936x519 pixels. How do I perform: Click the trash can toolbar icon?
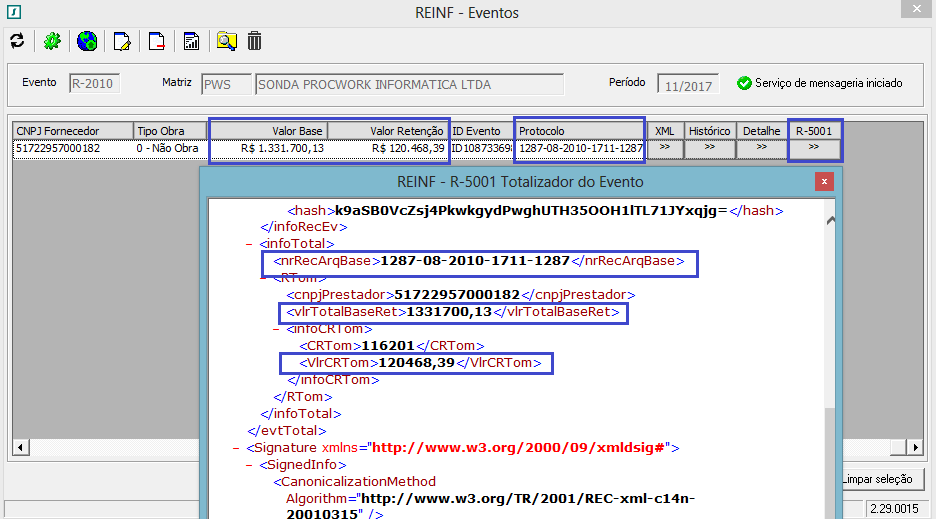(255, 41)
